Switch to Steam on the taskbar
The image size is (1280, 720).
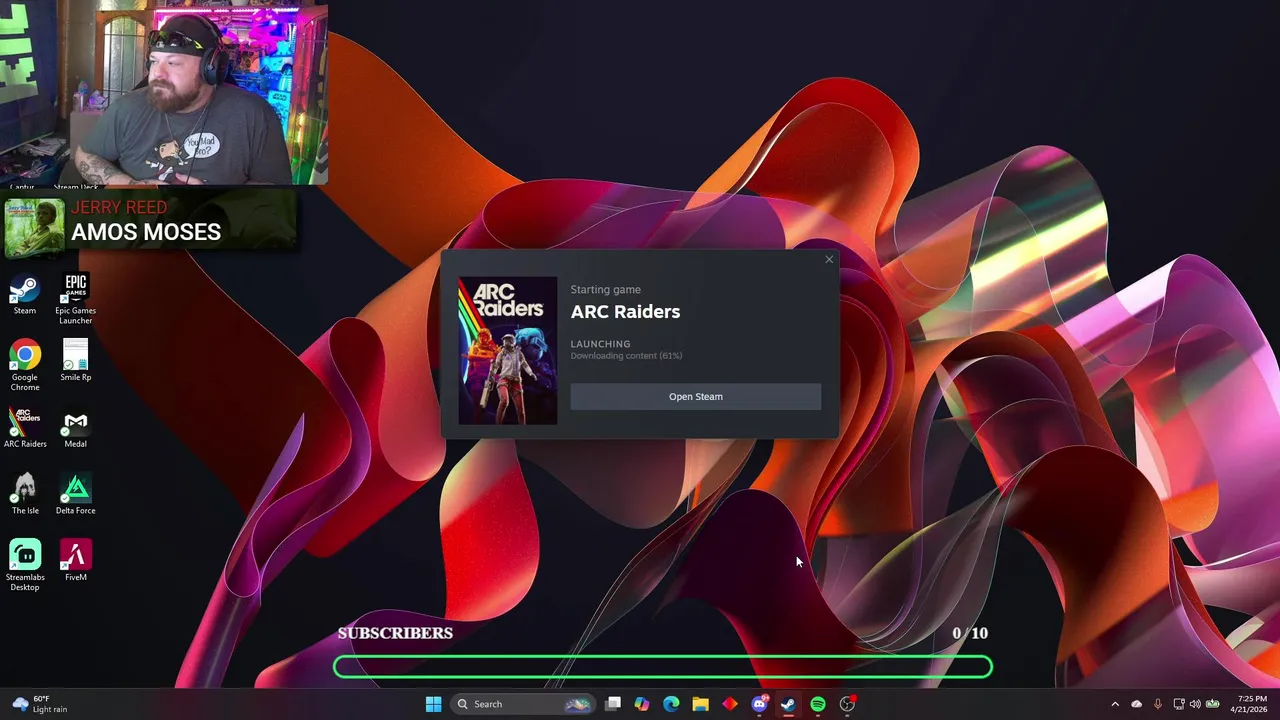(788, 704)
